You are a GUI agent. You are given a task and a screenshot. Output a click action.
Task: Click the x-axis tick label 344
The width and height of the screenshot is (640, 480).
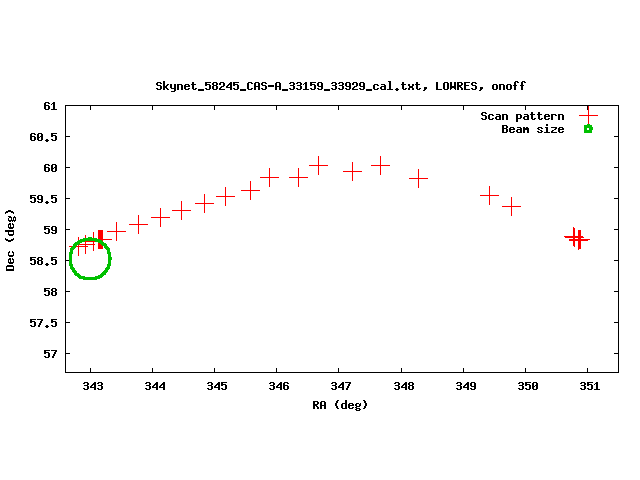pos(155,386)
